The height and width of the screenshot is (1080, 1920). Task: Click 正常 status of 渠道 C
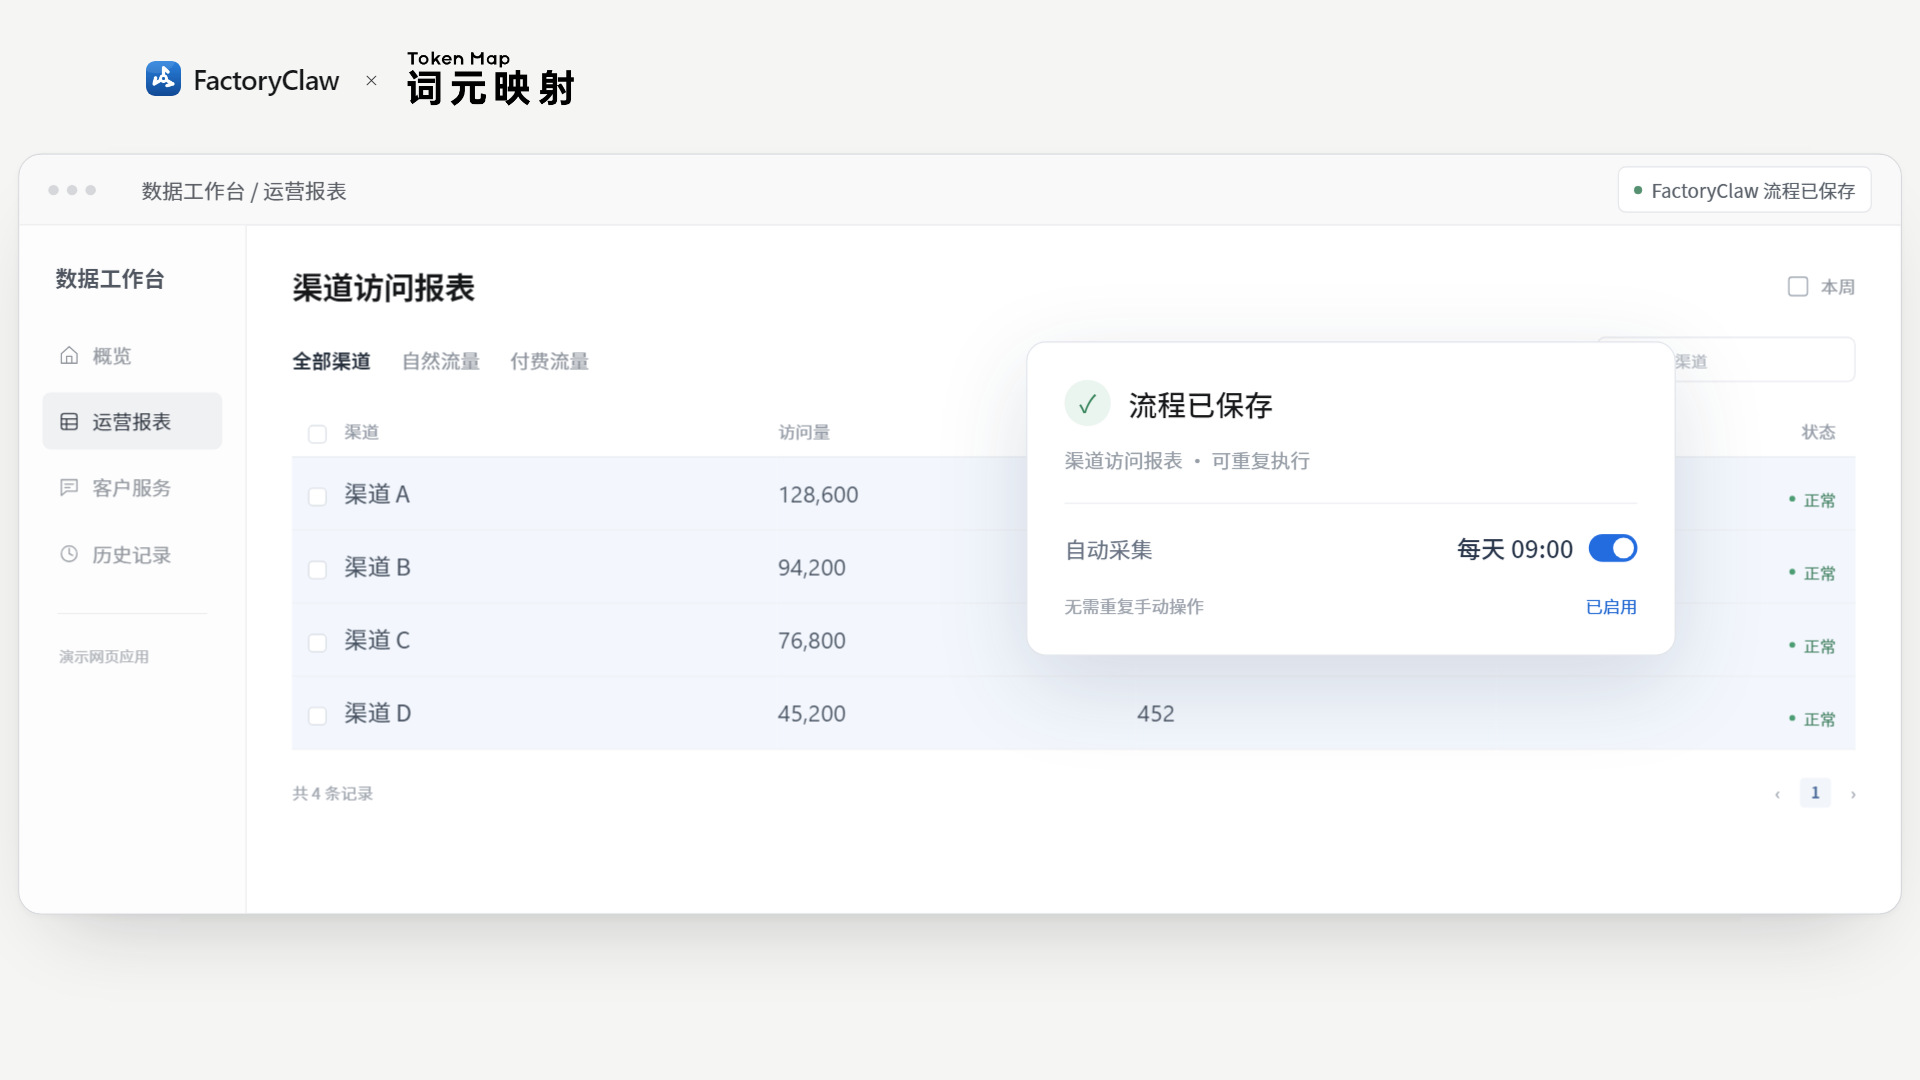tap(1812, 646)
